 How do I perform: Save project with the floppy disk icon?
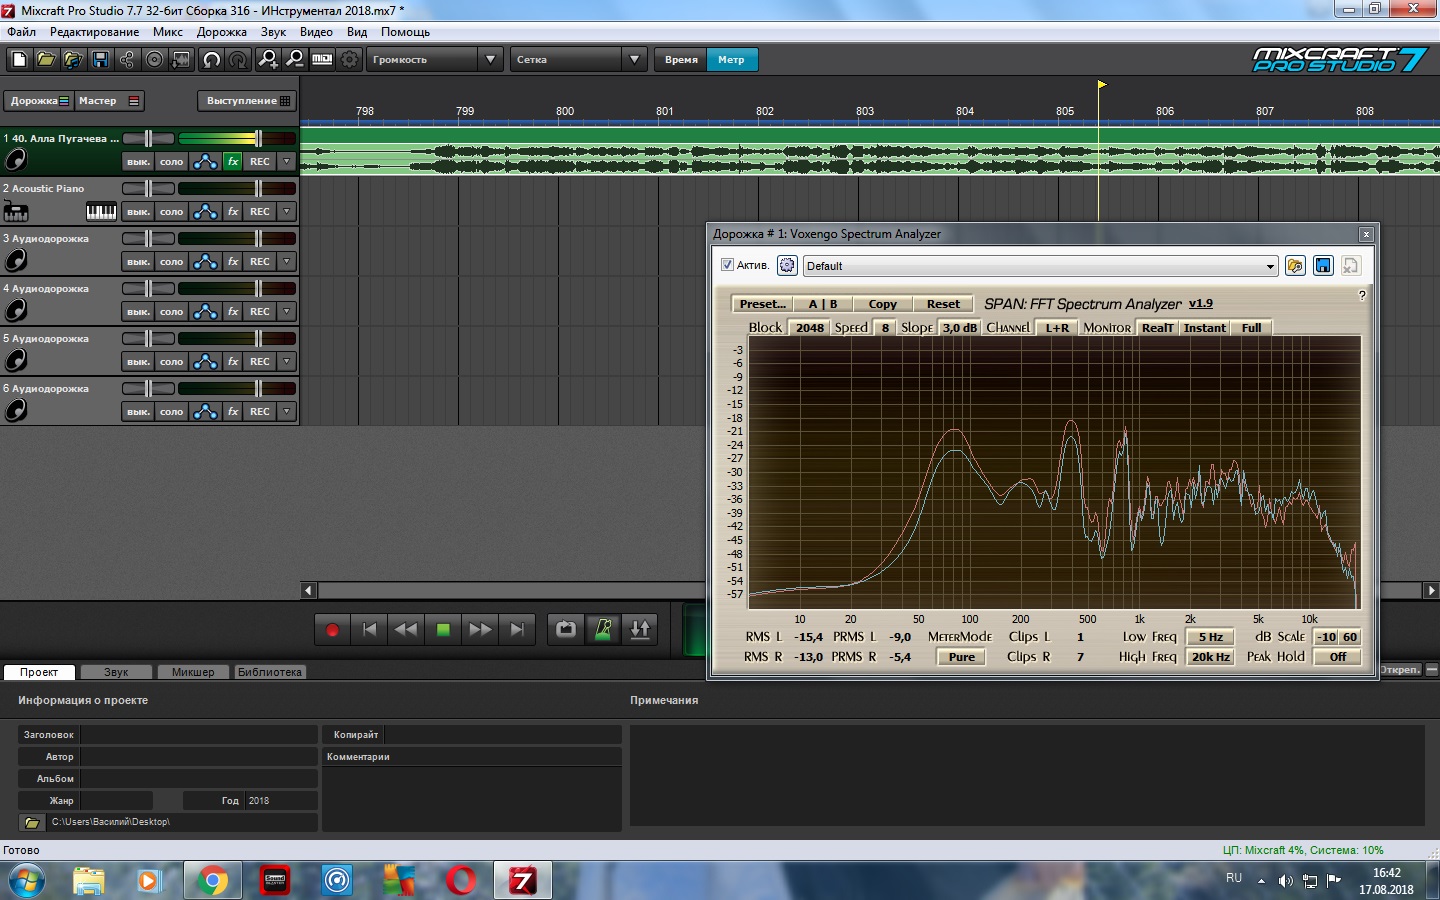[100, 60]
